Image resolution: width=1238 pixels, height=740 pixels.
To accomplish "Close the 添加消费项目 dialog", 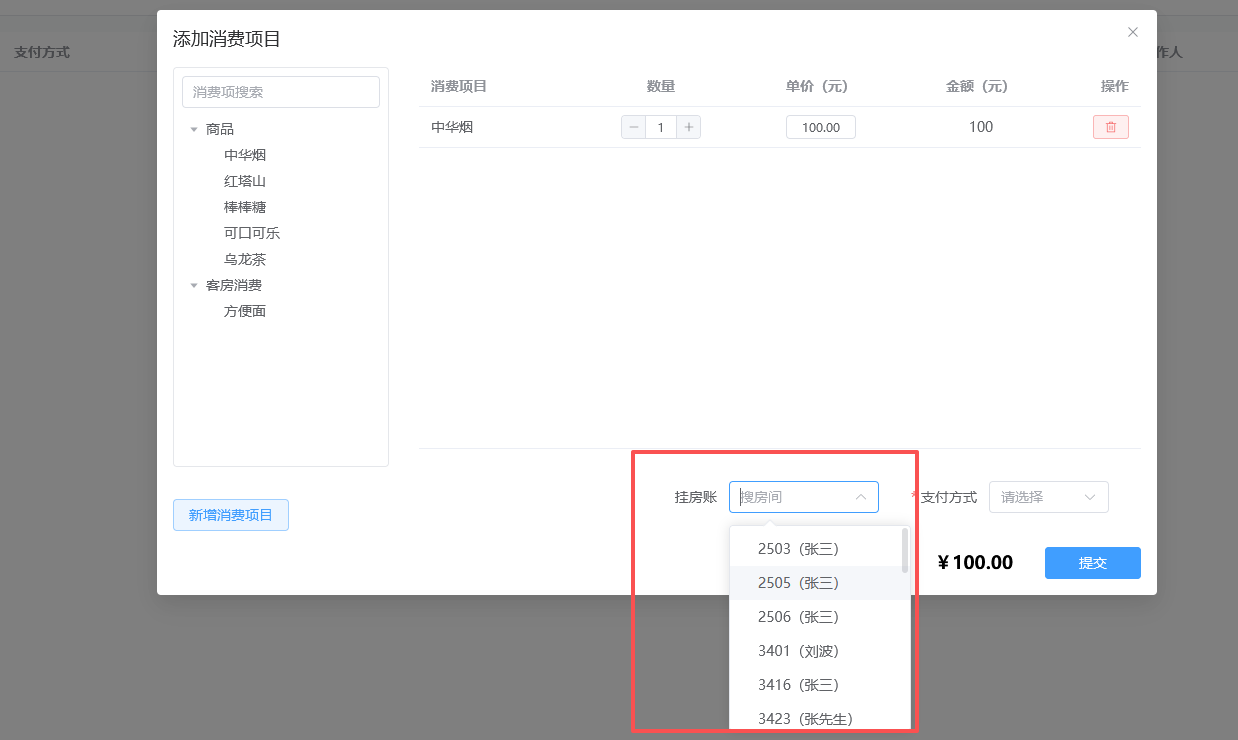I will (1133, 32).
